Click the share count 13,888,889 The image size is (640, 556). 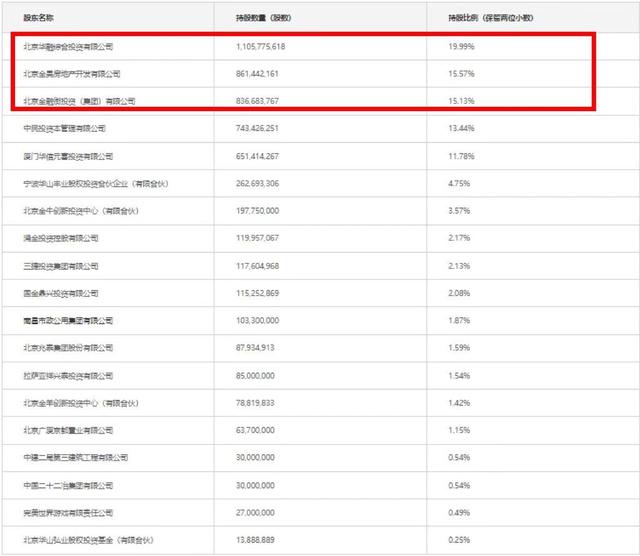(255, 540)
